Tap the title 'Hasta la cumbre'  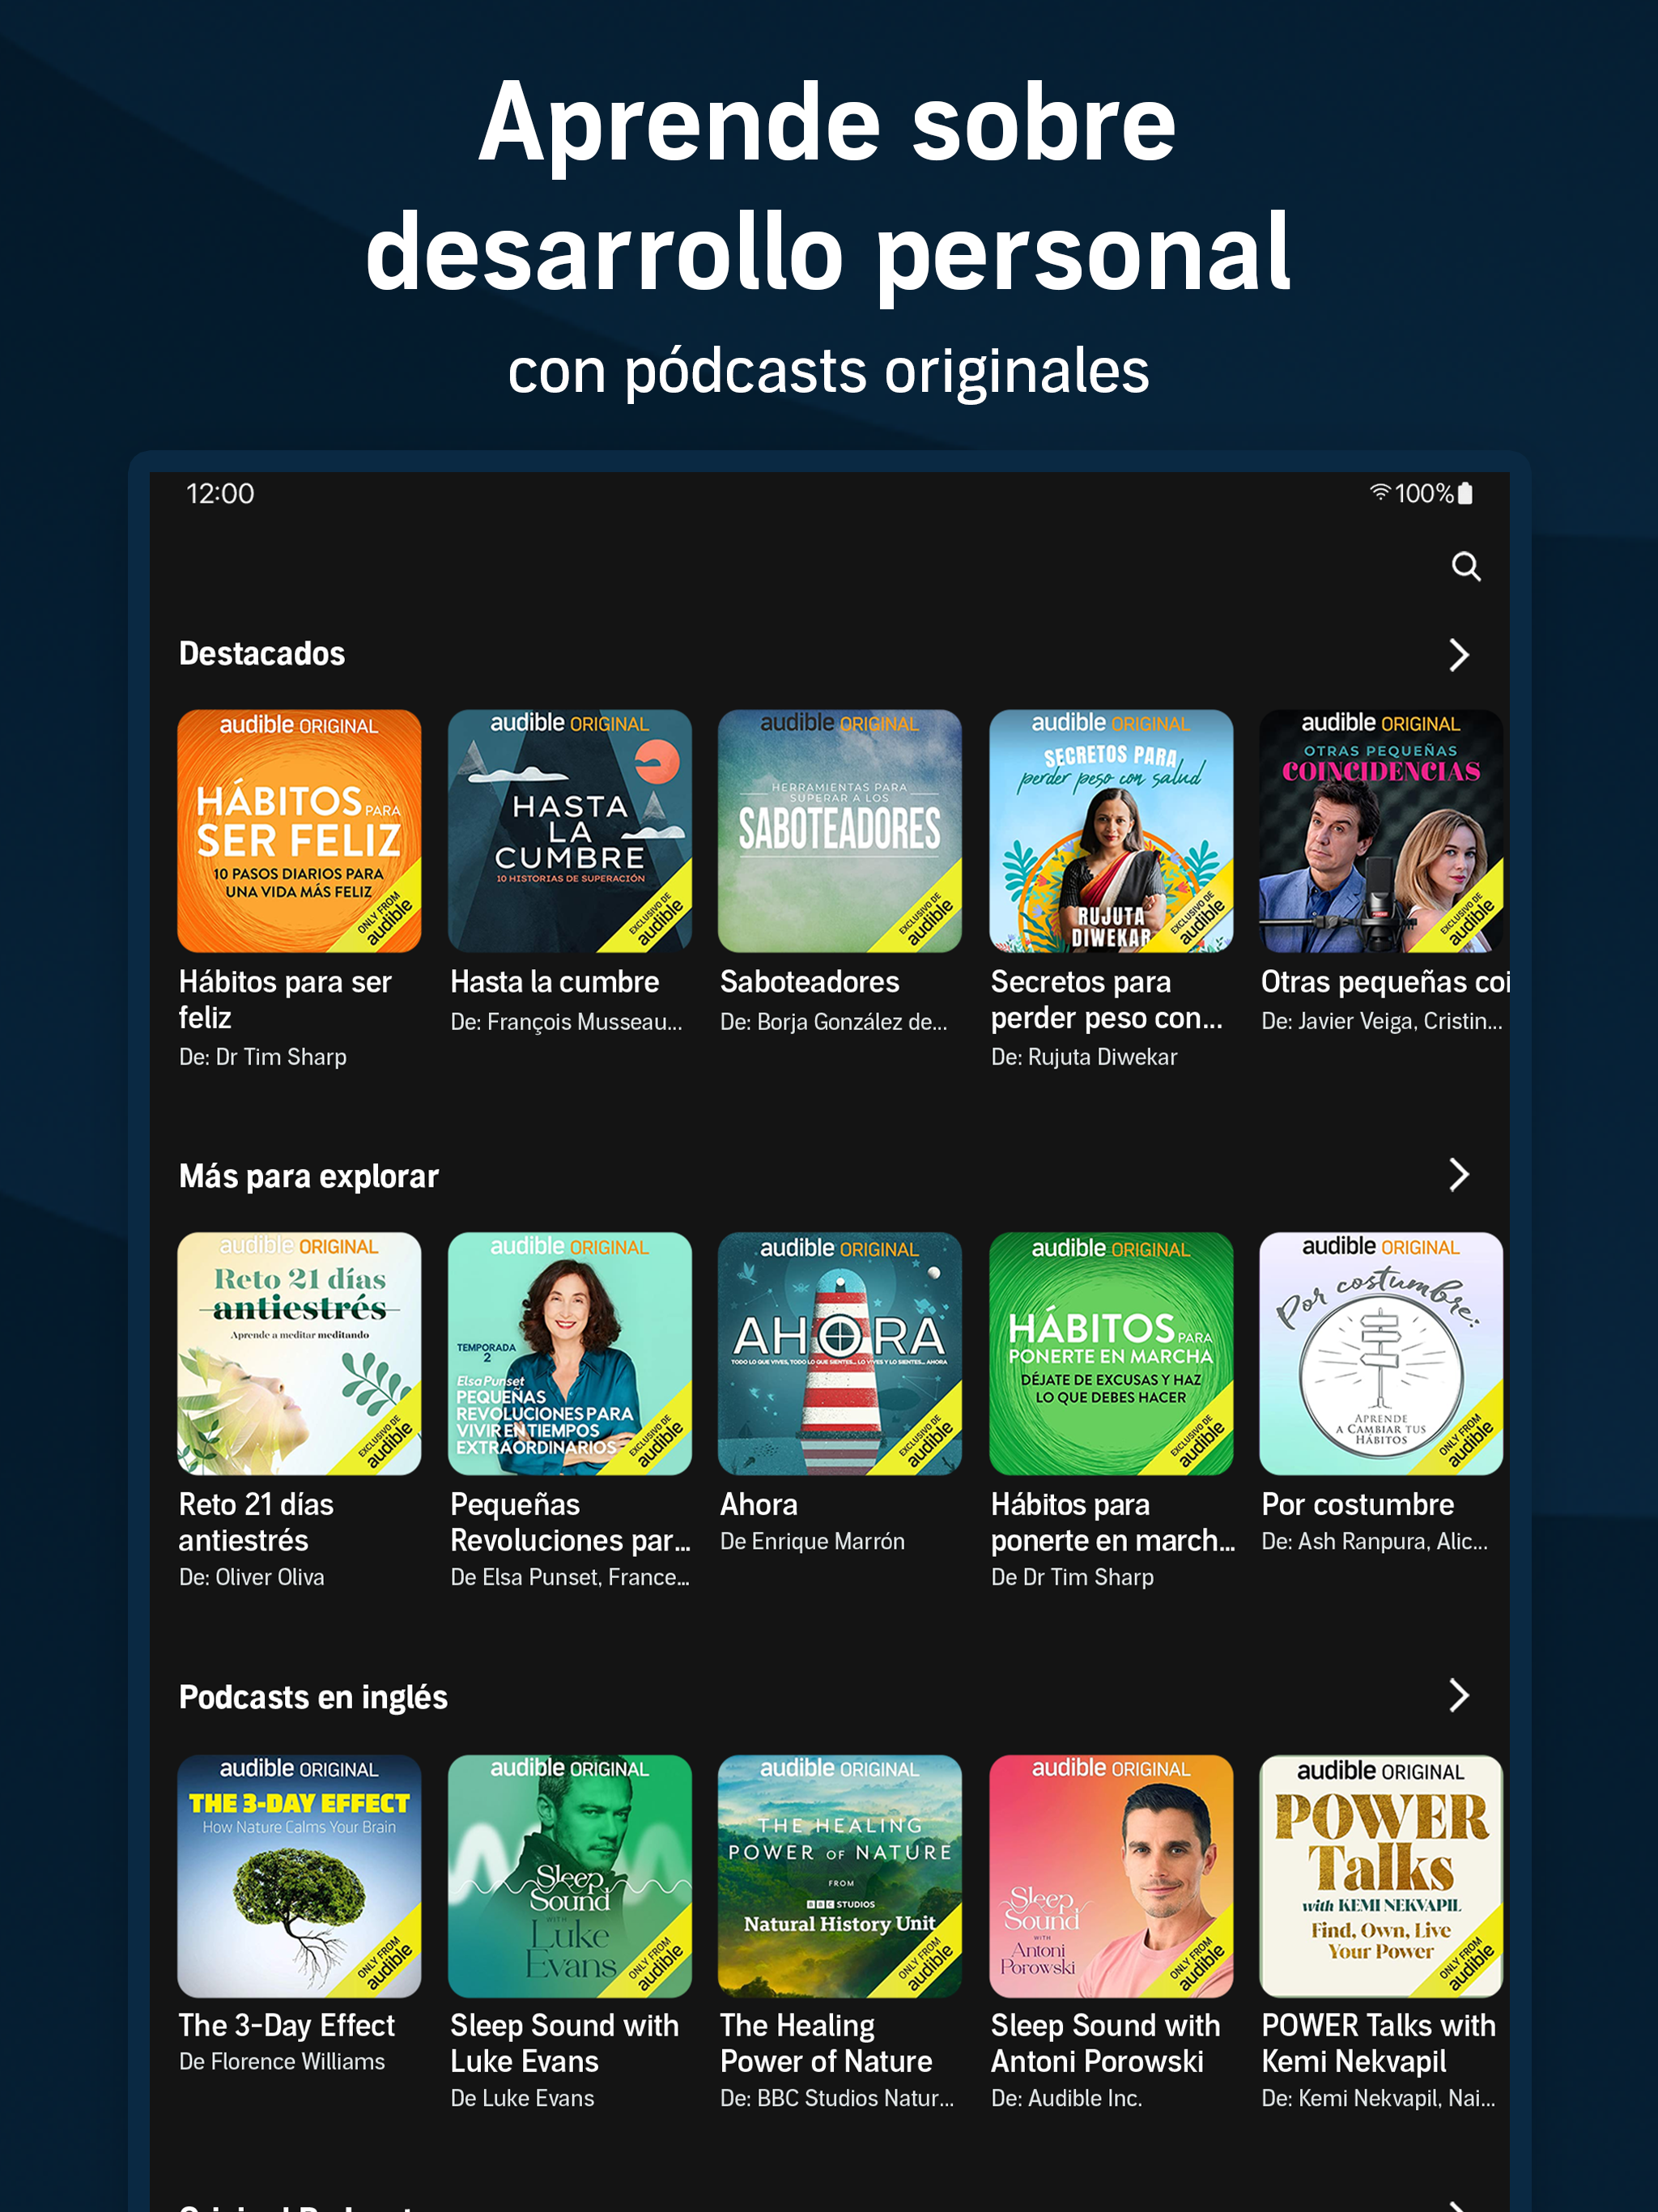(x=555, y=982)
